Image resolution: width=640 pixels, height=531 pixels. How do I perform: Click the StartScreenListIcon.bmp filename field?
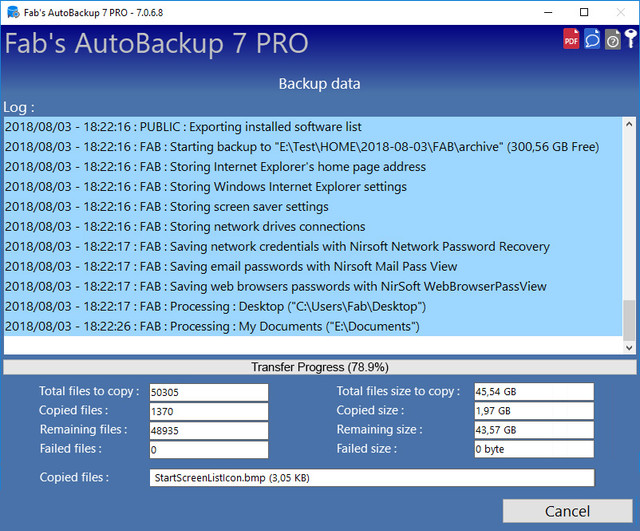pyautogui.click(x=372, y=478)
